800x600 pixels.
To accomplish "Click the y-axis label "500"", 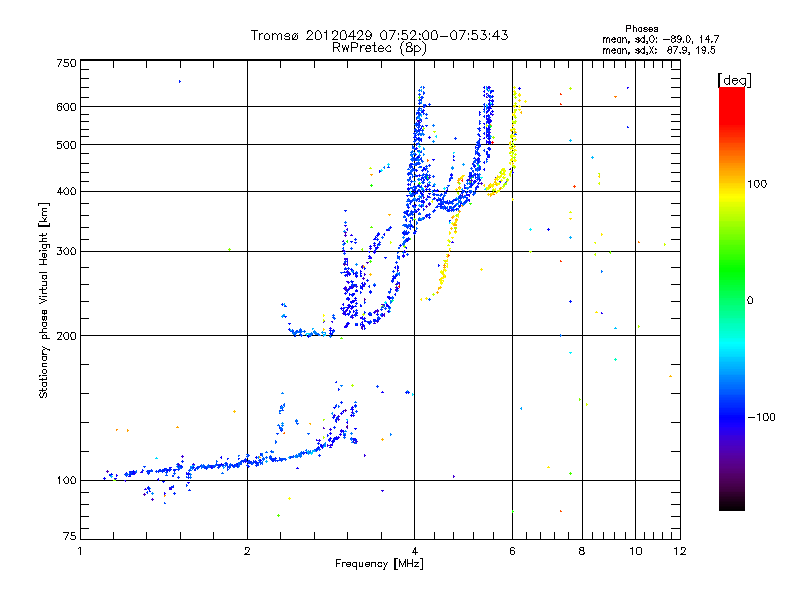I will [66, 145].
